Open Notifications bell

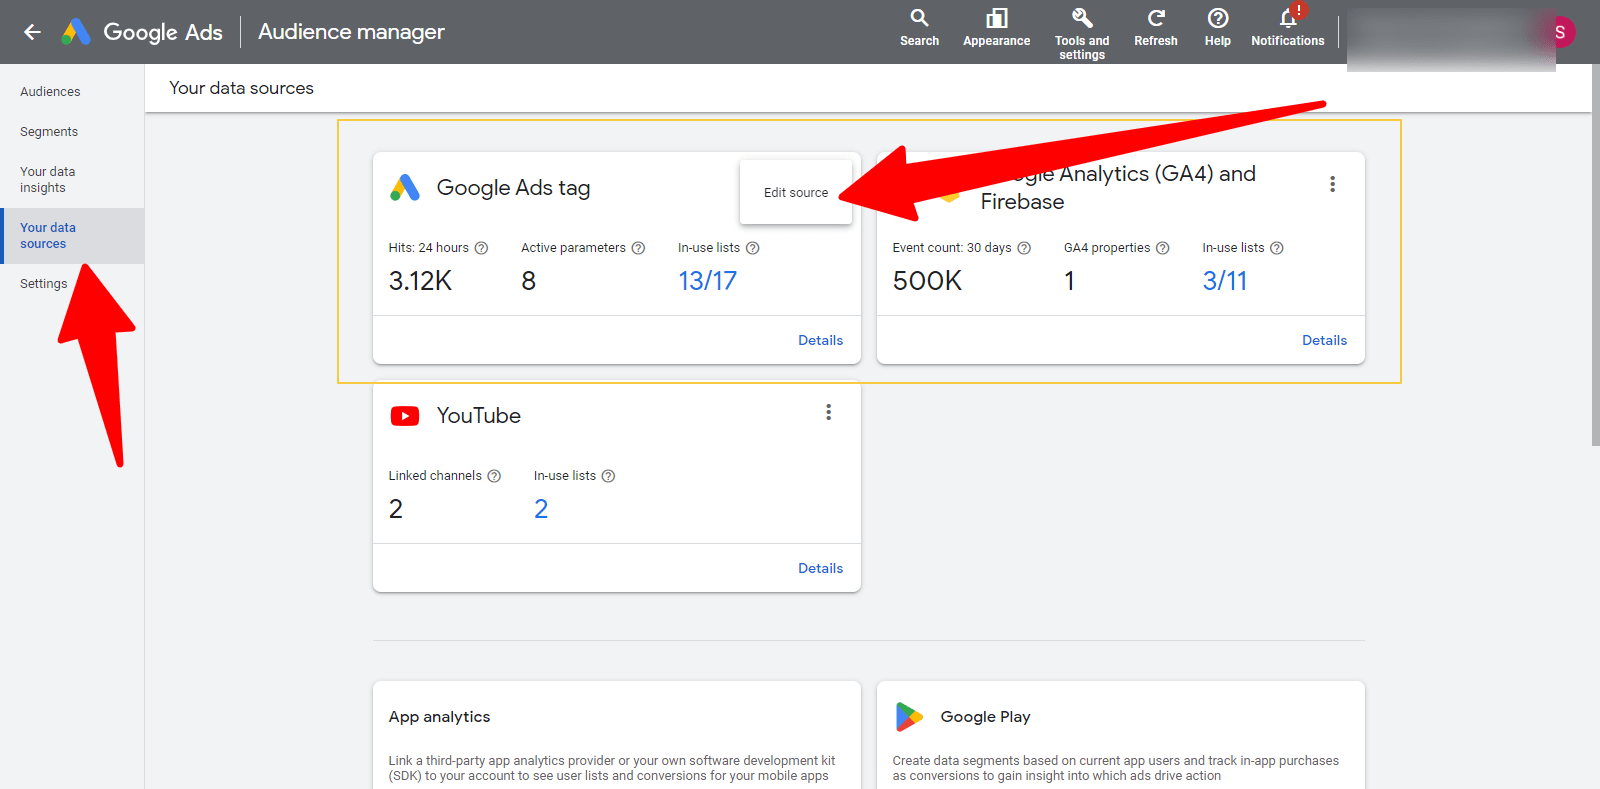(1288, 19)
